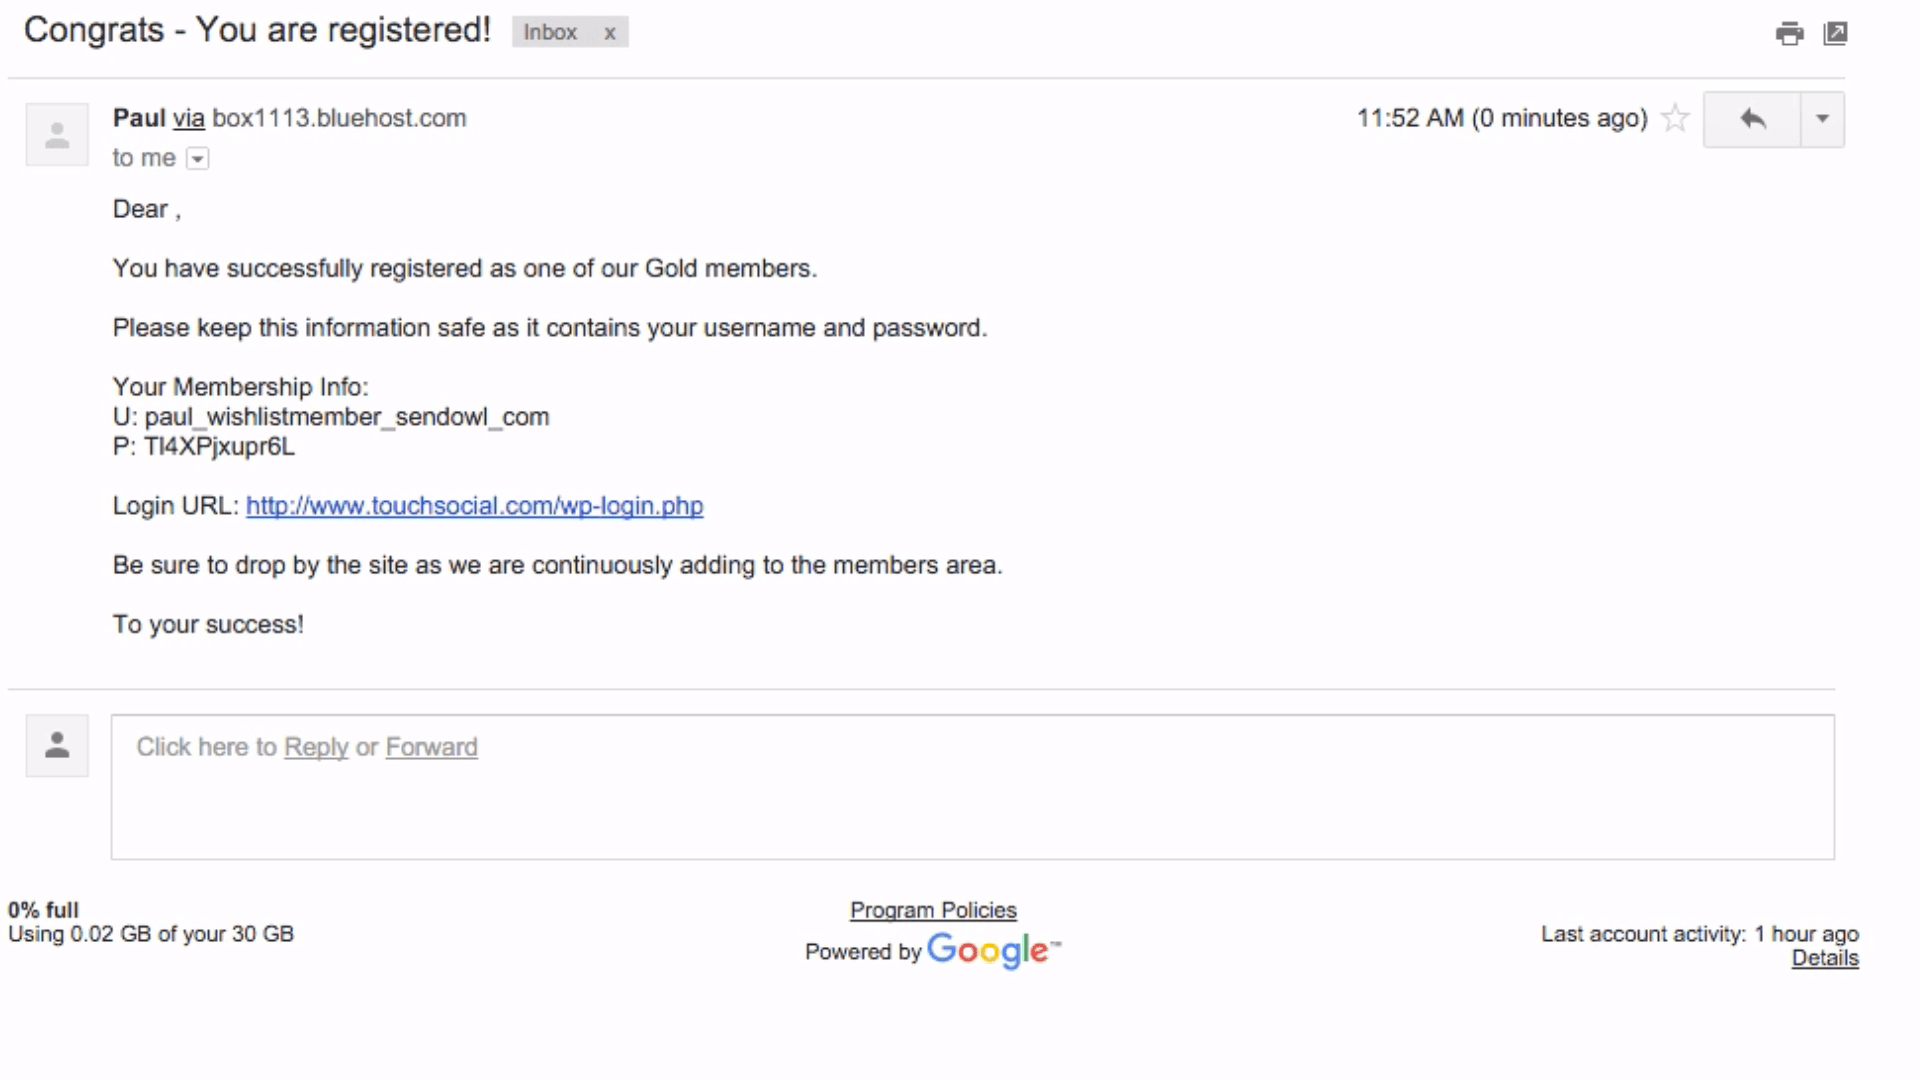This screenshot has height=1080, width=1920.
Task: Click the sender name Paul
Action: [138, 118]
